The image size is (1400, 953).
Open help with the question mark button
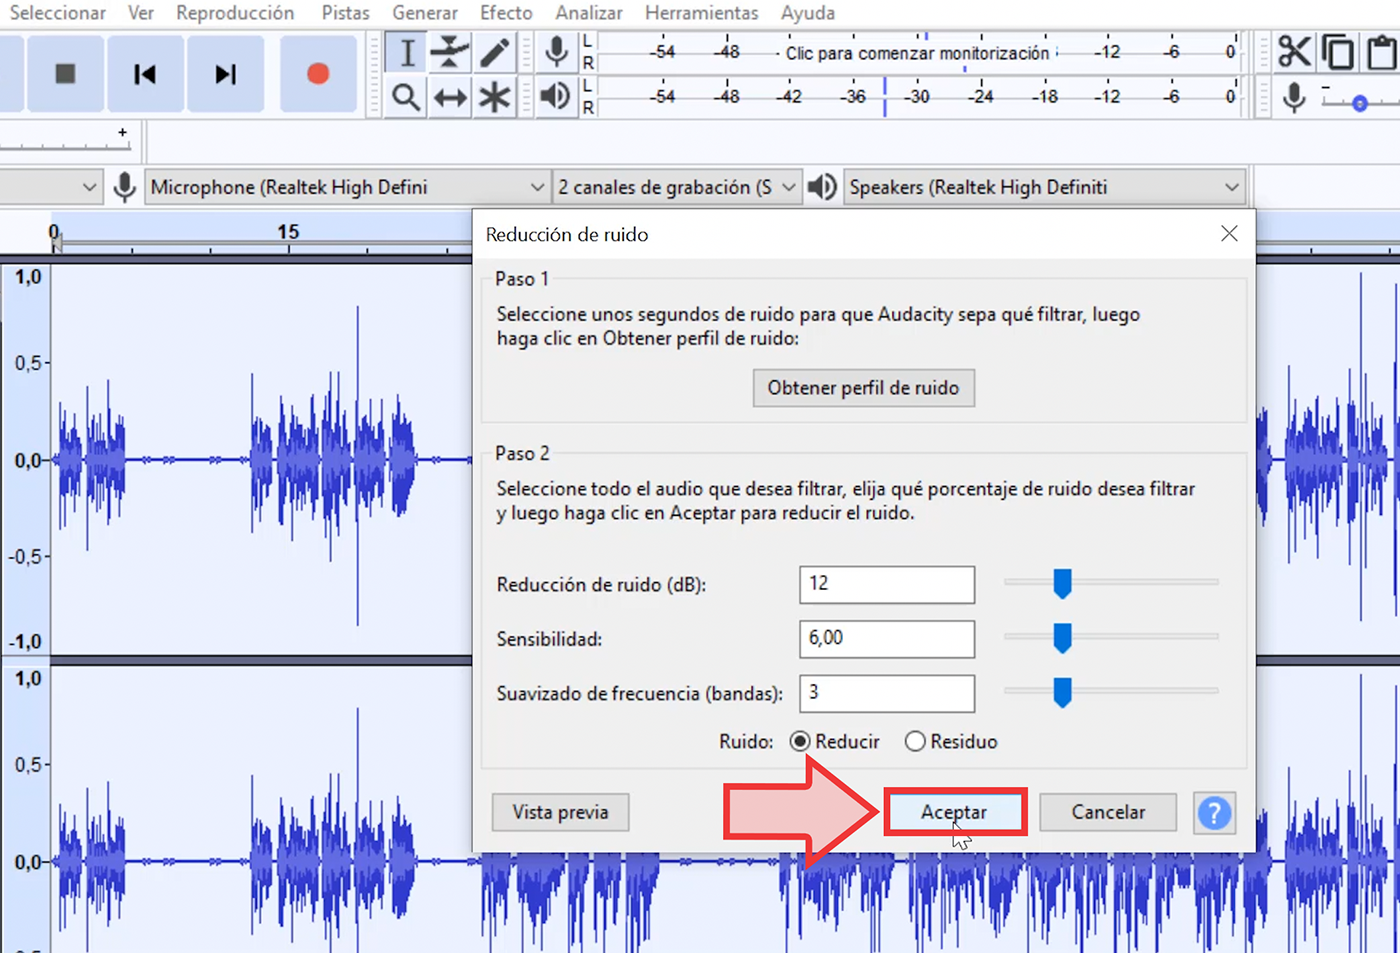click(1214, 813)
